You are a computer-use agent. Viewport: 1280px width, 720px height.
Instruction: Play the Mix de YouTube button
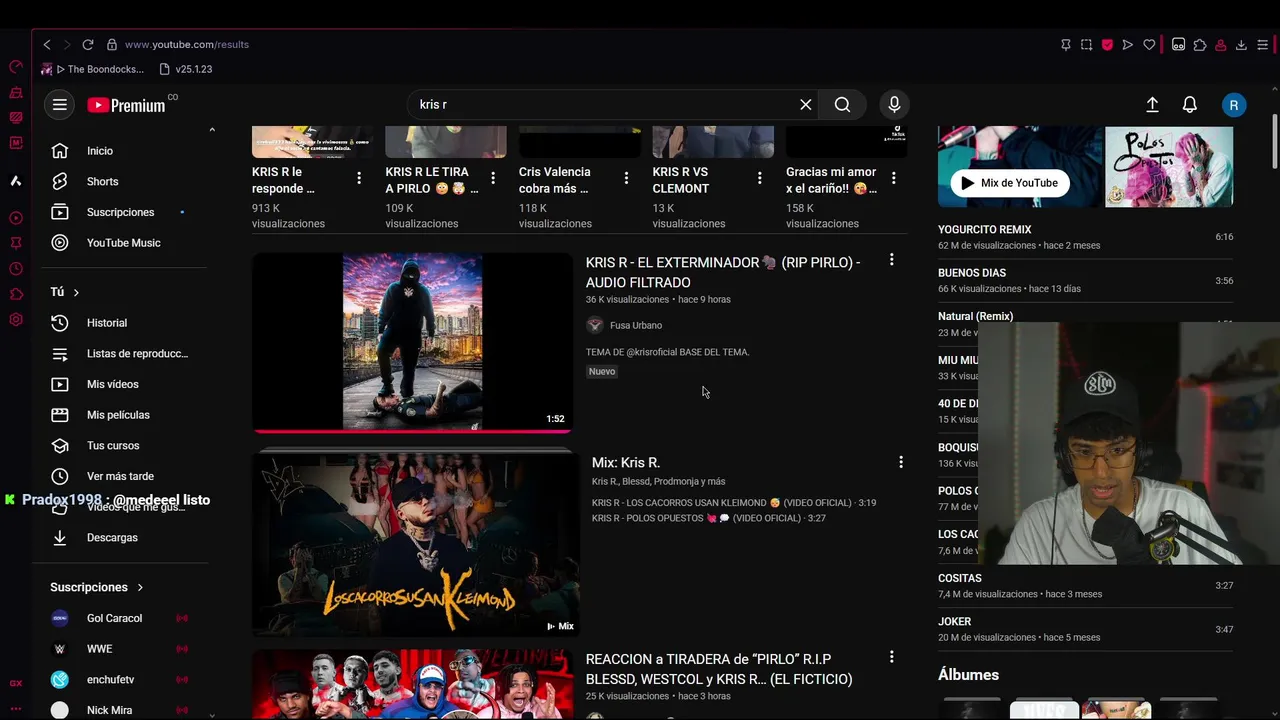(x=1010, y=183)
